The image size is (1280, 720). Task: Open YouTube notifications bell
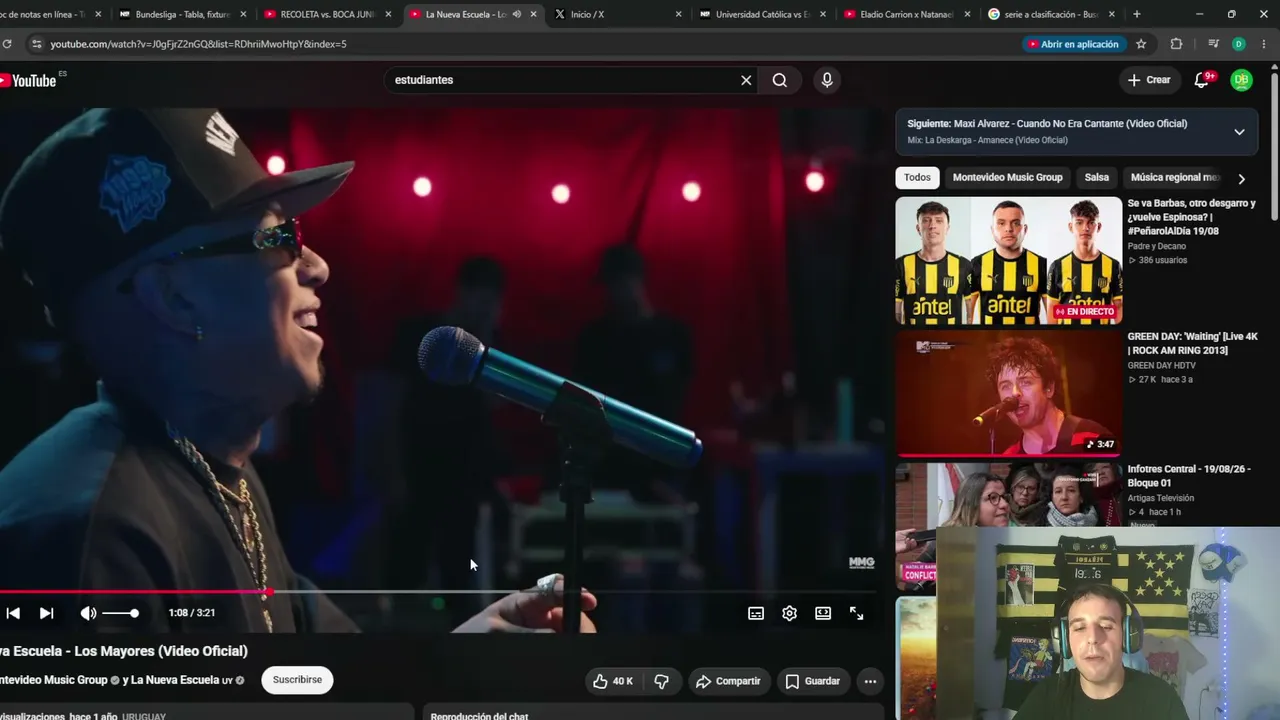pos(1202,80)
